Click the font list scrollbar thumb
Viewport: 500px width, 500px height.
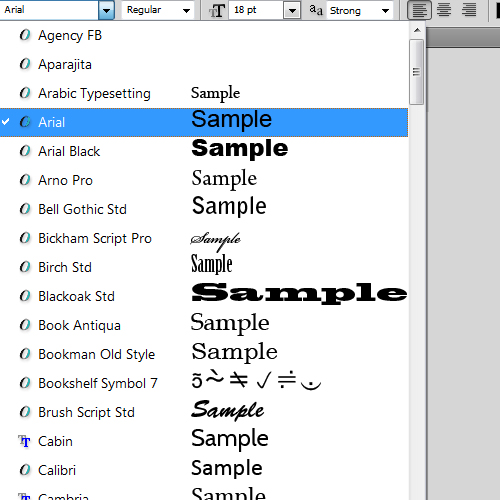(x=417, y=72)
